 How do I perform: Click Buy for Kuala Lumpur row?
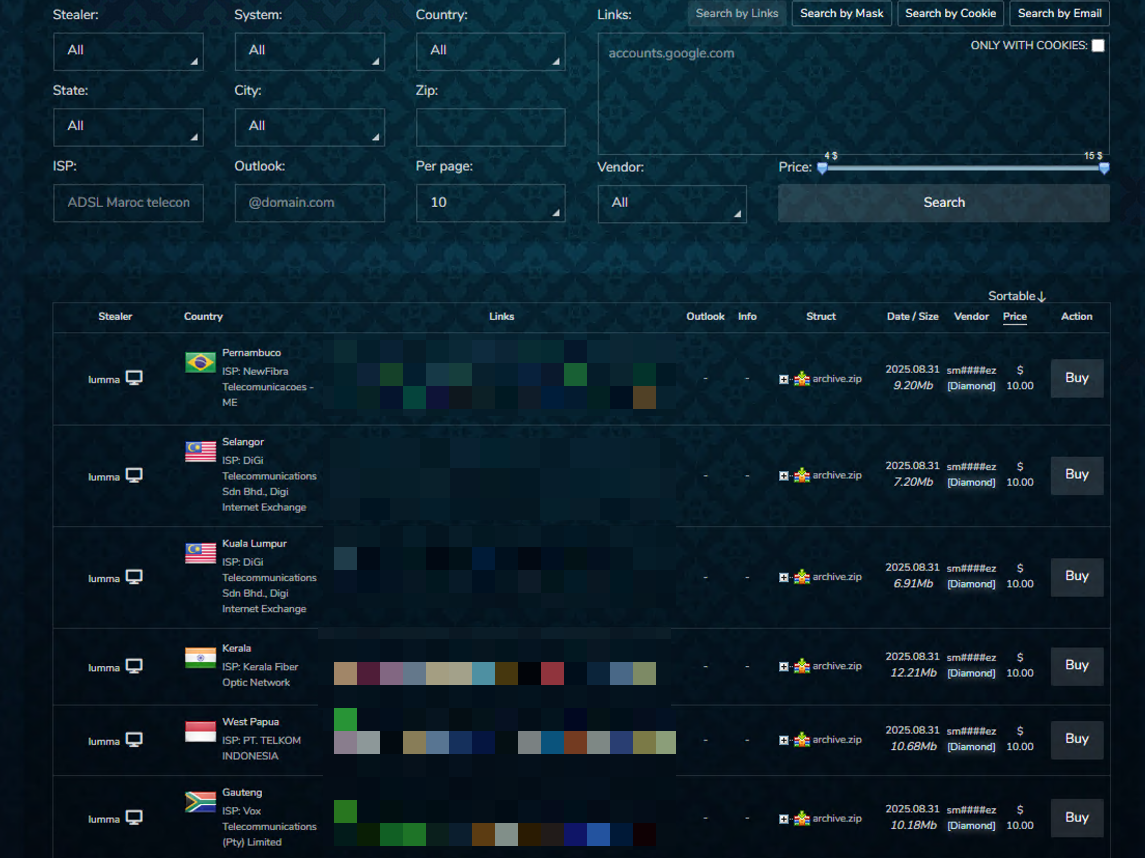pyautogui.click(x=1076, y=576)
